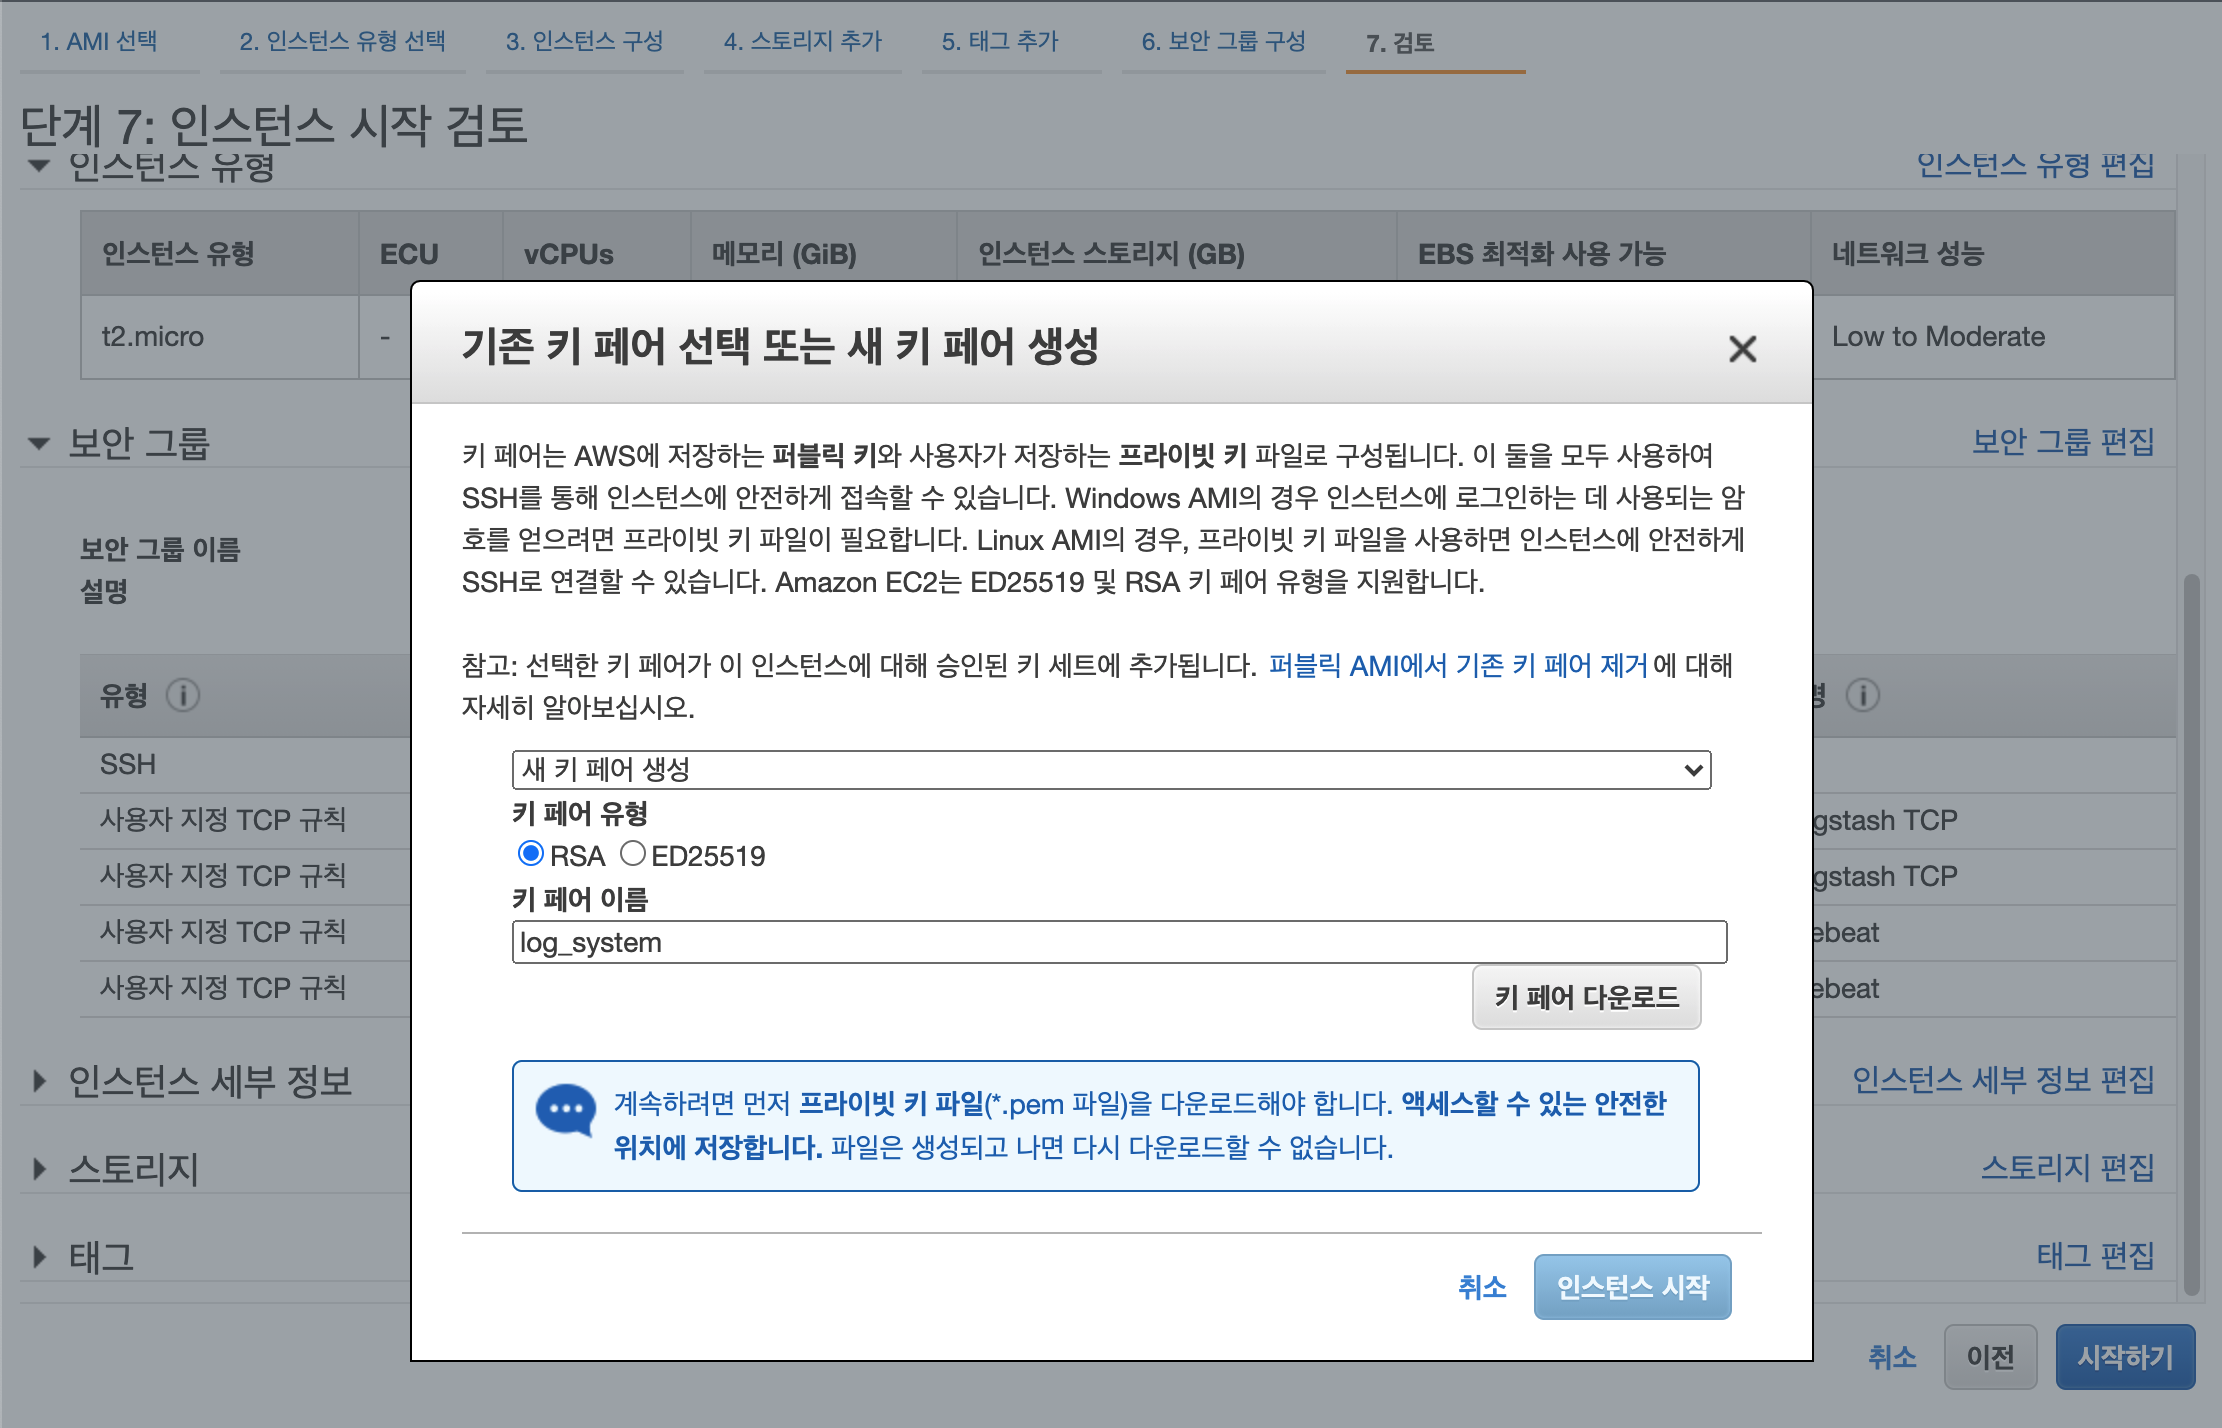This screenshot has height=1428, width=2222.
Task: Expand the 태그 section
Action: pyautogui.click(x=39, y=1256)
